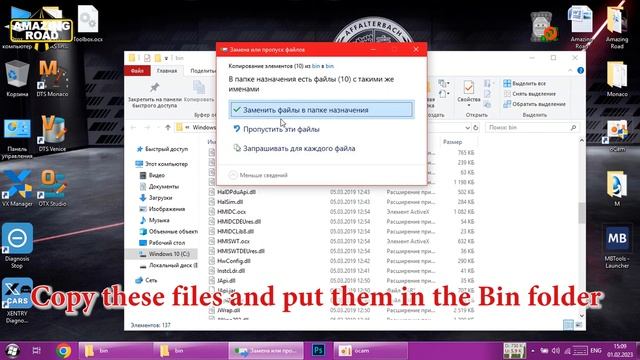Switch input language via ENG indicator
640x360 pixels.
[596, 351]
